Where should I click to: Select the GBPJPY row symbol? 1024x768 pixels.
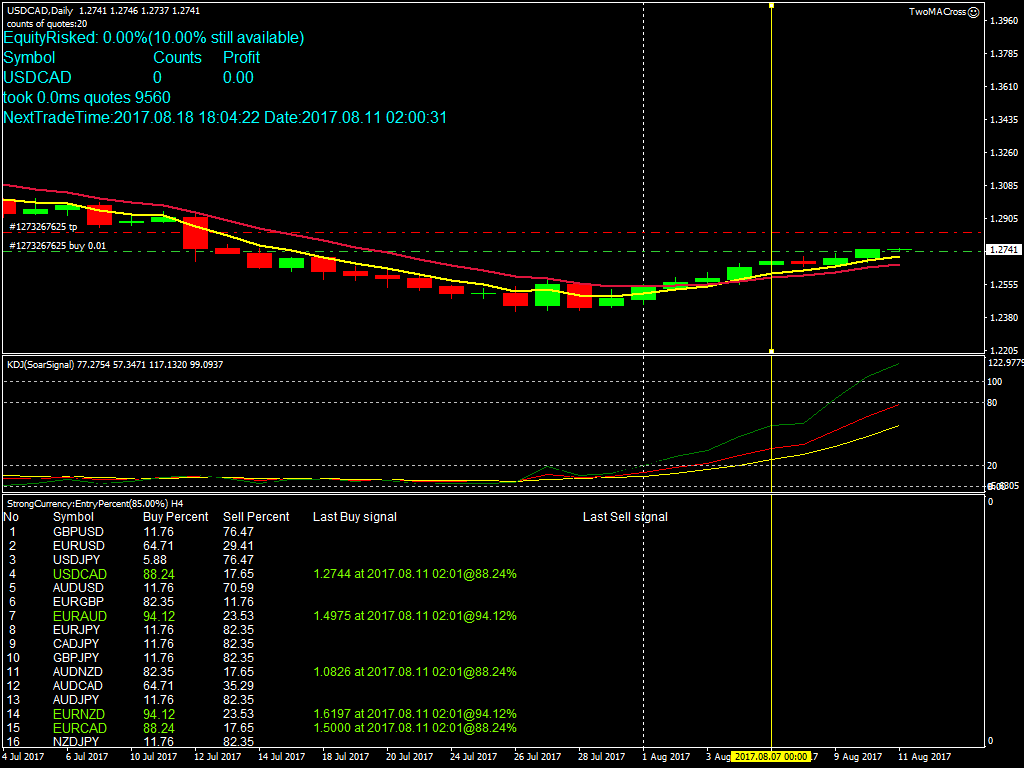click(76, 658)
